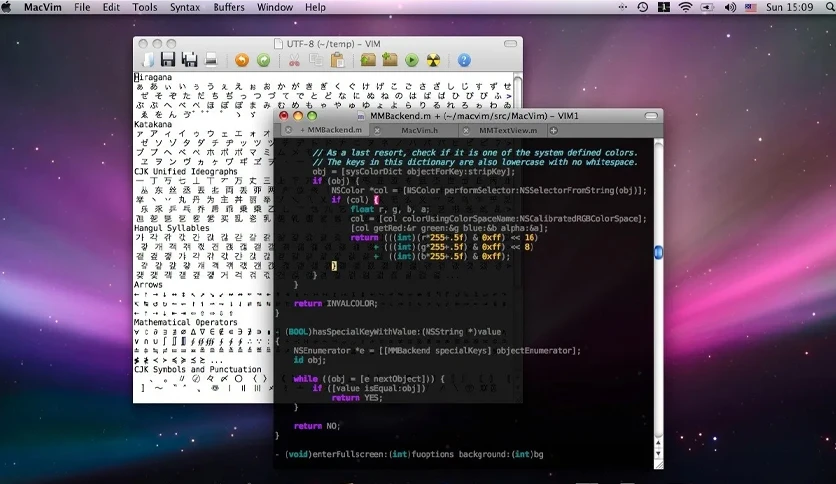Open the Tools menu

(144, 7)
